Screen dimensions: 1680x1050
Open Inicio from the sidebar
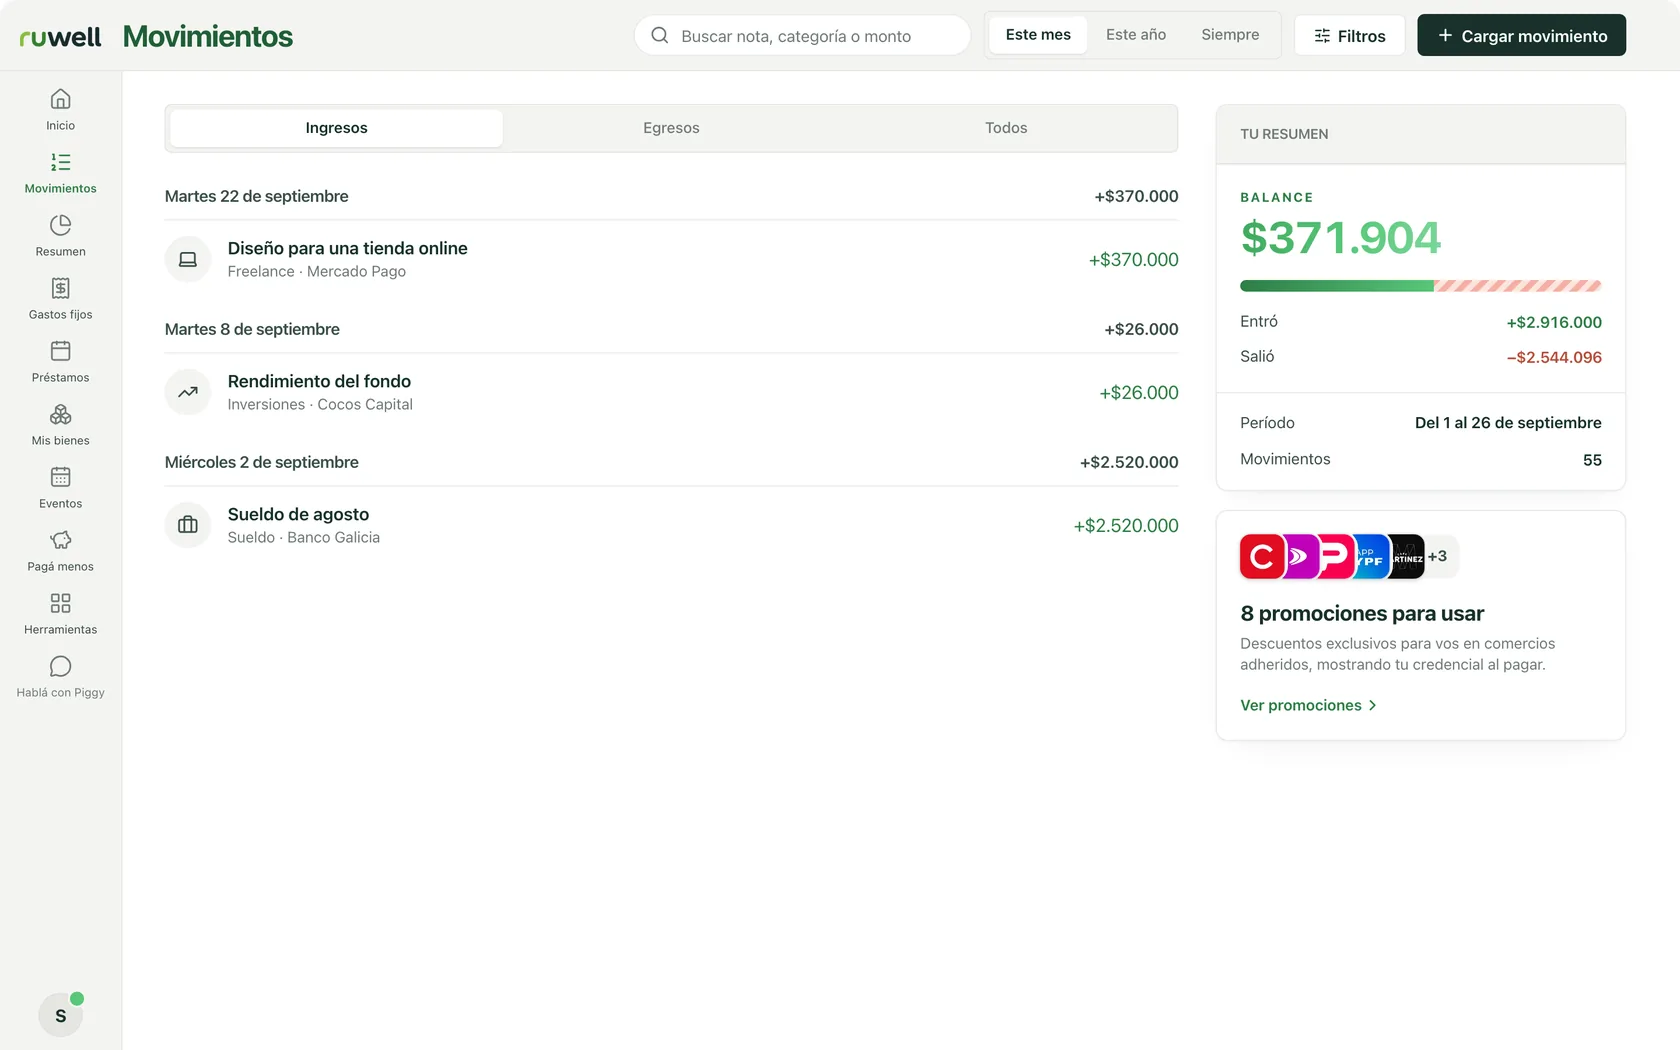60,110
